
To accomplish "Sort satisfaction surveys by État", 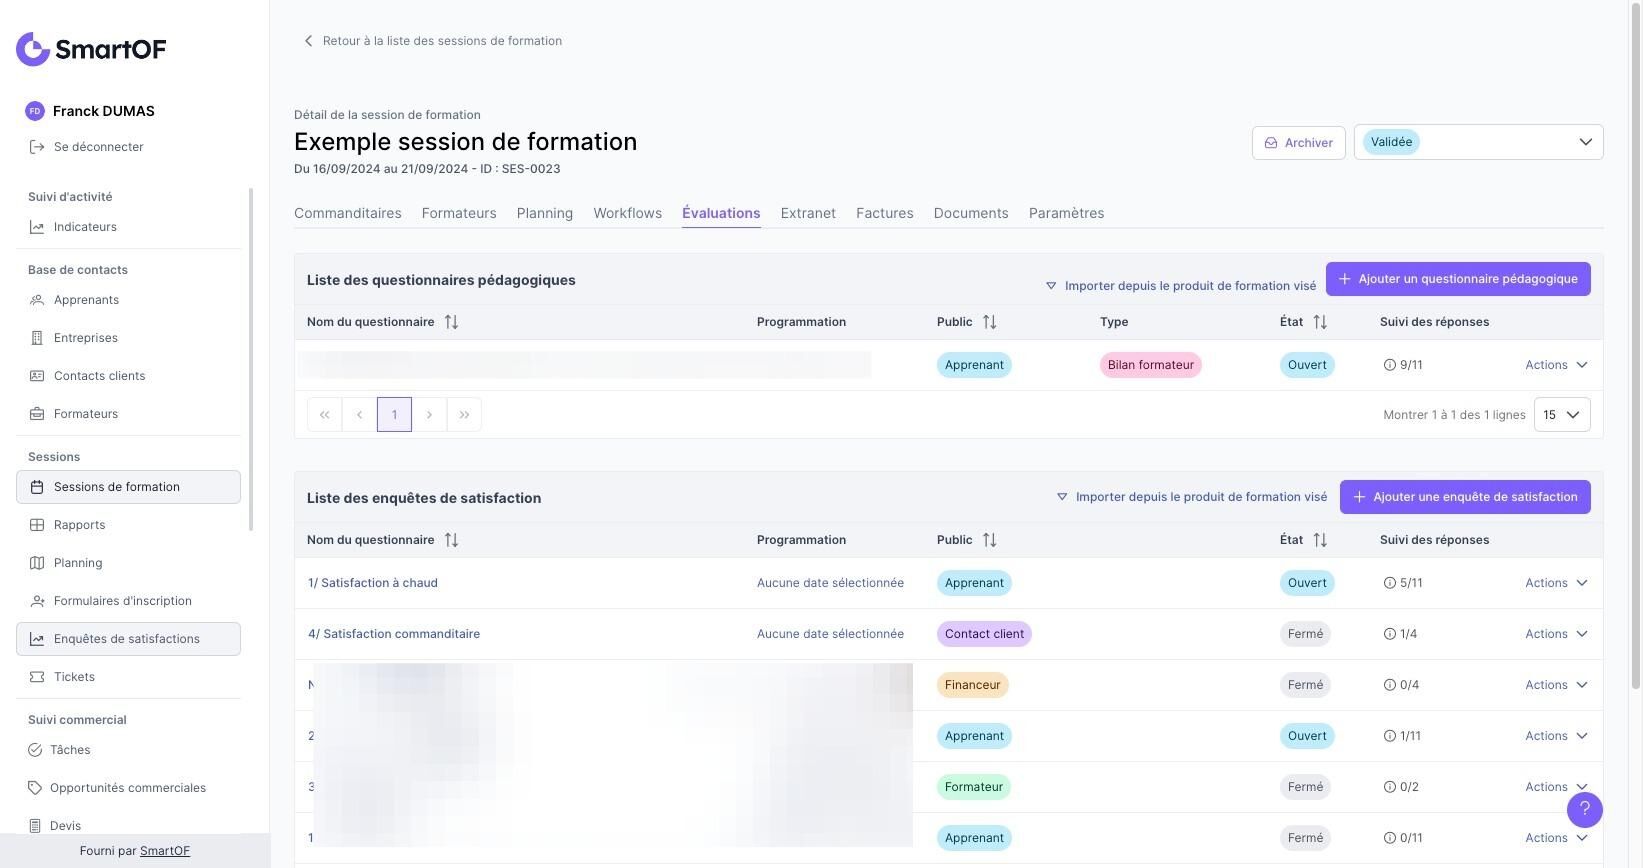I will pos(1320,540).
